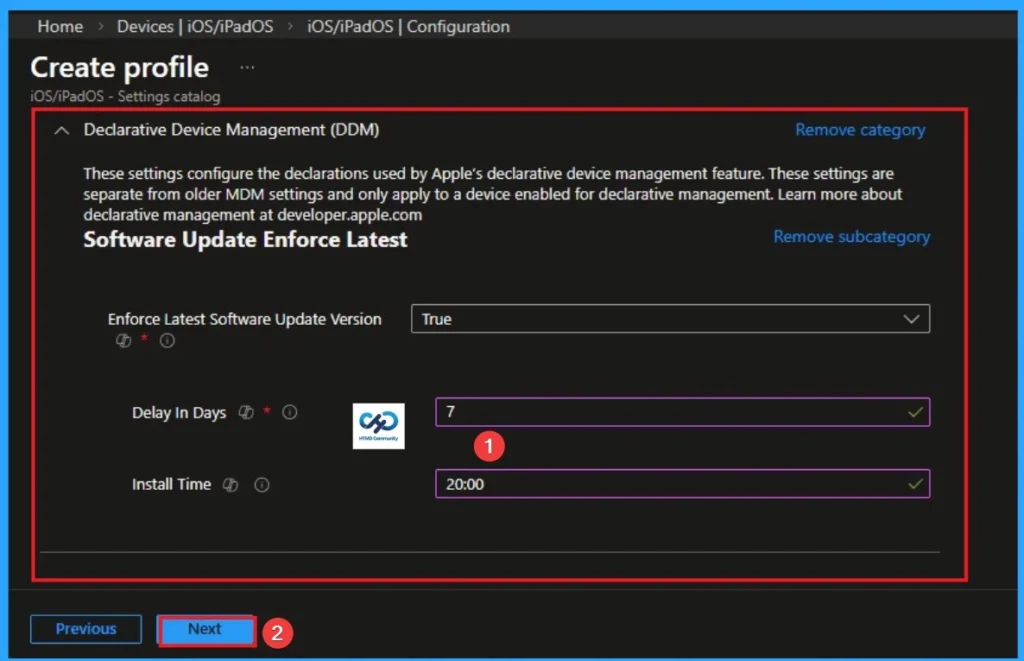Click the Remove category link
Image resolution: width=1024 pixels, height=661 pixels.
(x=859, y=129)
